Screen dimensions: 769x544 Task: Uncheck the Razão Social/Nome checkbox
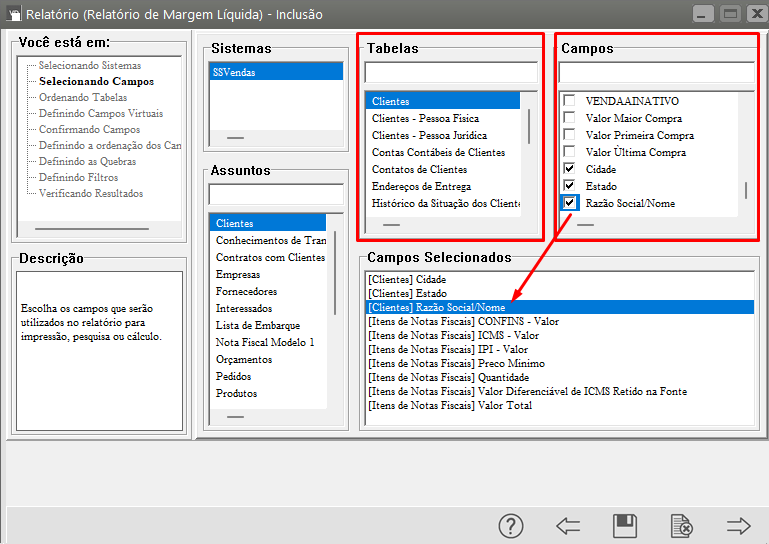point(570,203)
